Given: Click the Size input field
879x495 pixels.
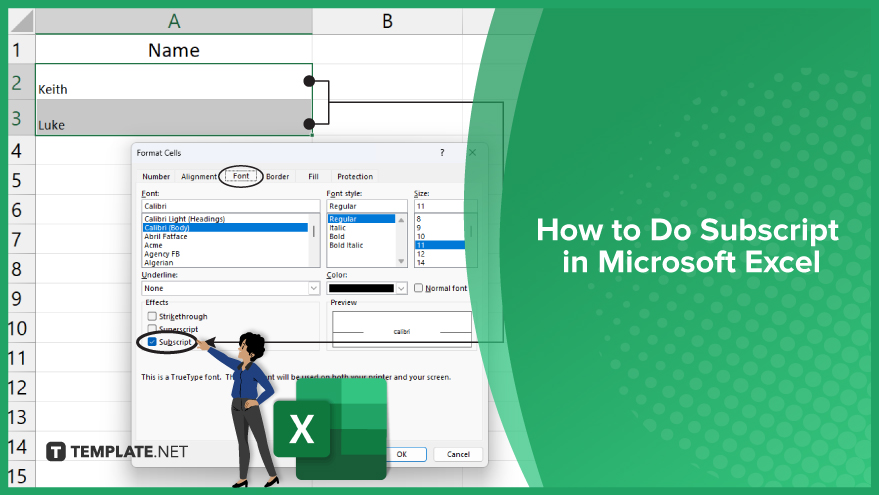Looking at the screenshot, I should 445,206.
